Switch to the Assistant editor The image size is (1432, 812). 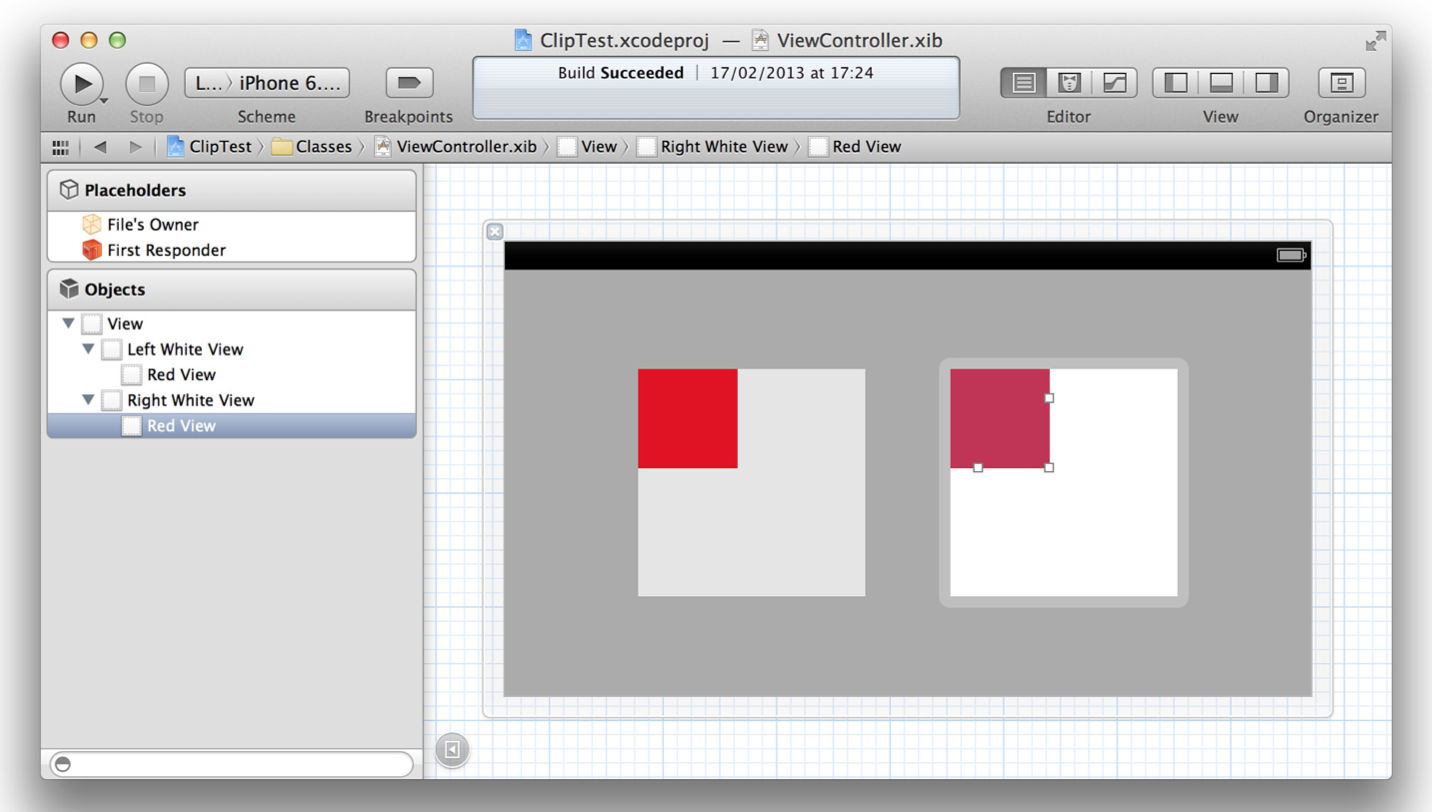[x=1068, y=83]
